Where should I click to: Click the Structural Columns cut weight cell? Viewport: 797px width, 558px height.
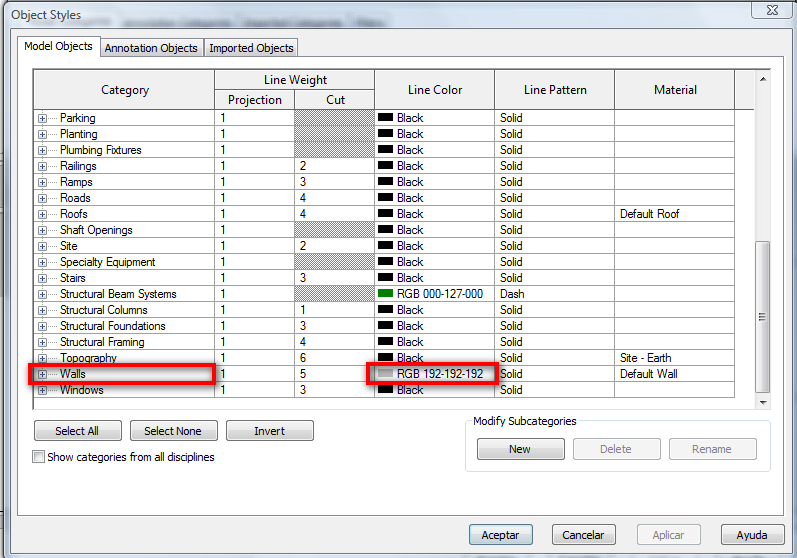[x=334, y=310]
